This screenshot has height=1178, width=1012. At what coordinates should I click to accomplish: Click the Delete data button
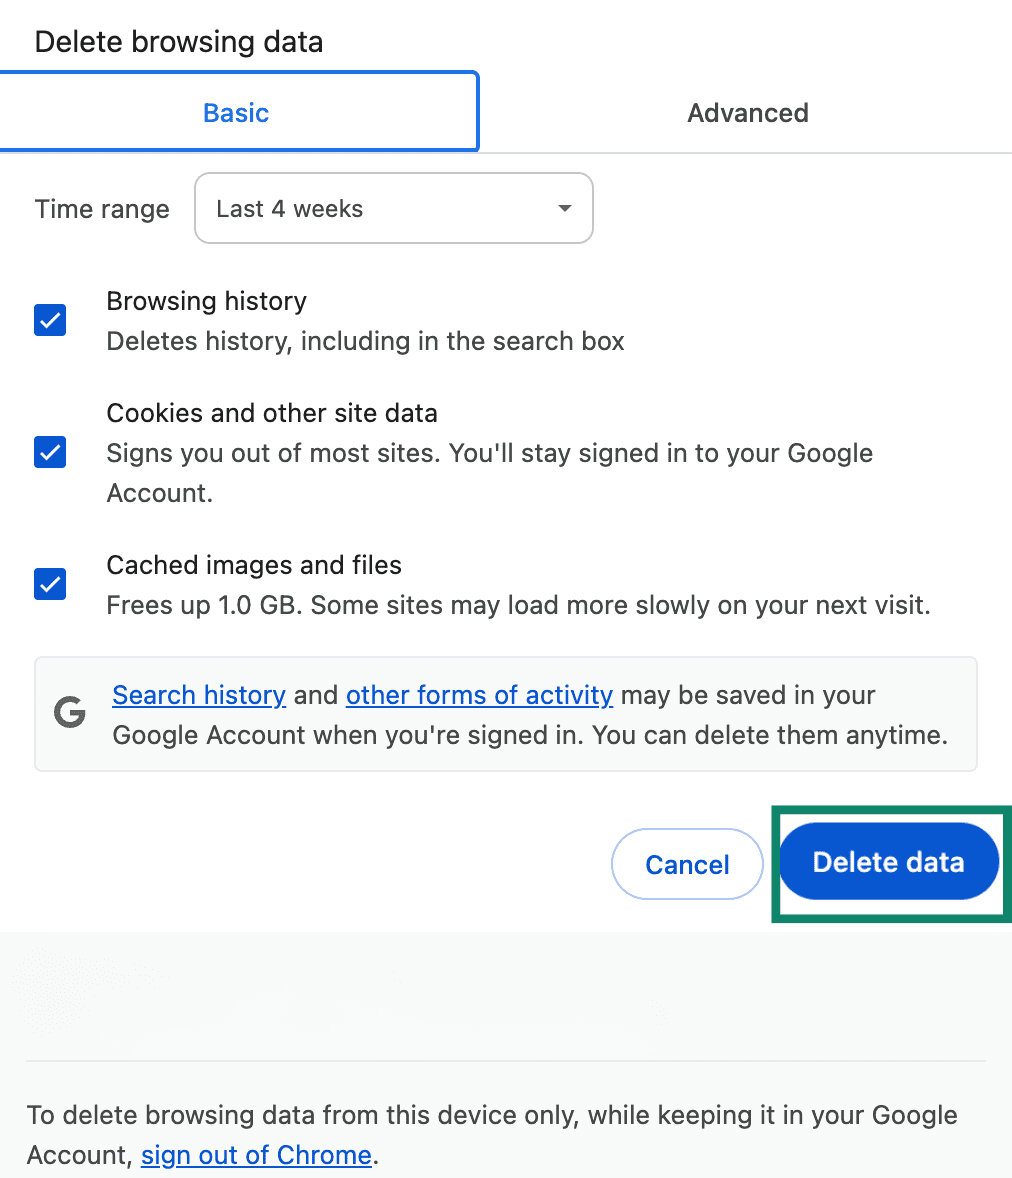click(x=888, y=862)
